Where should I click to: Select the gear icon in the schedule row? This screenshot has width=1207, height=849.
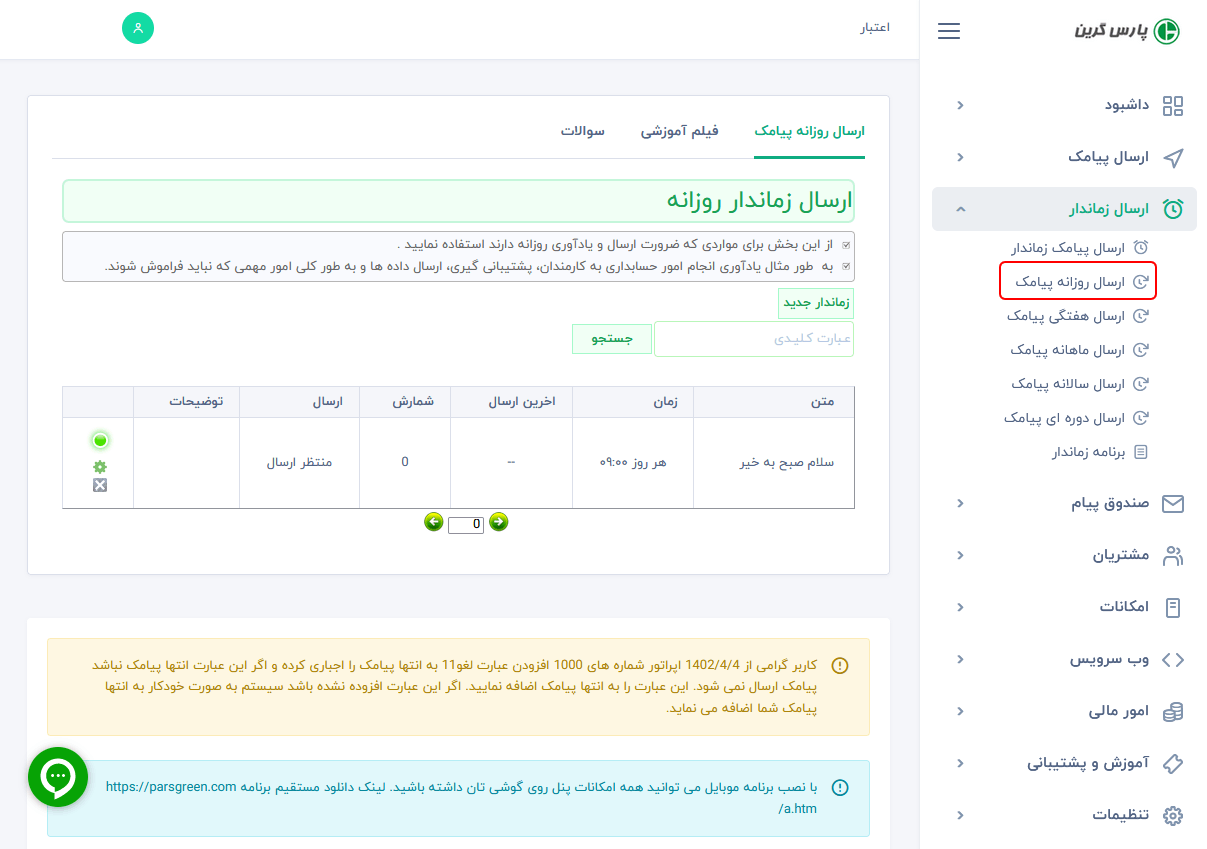[x=98, y=464]
